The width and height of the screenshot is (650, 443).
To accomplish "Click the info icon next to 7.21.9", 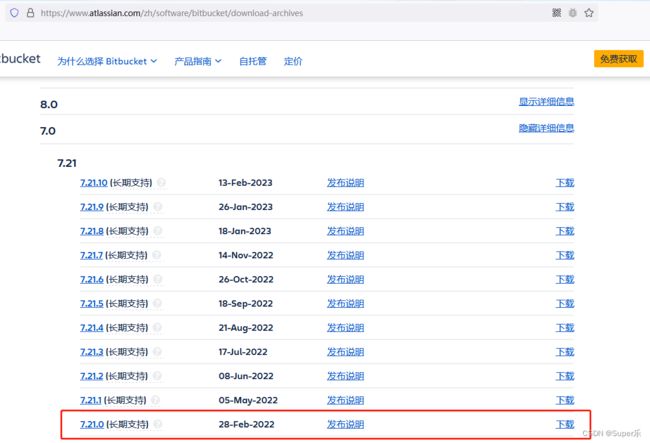I will pyautogui.click(x=158, y=206).
